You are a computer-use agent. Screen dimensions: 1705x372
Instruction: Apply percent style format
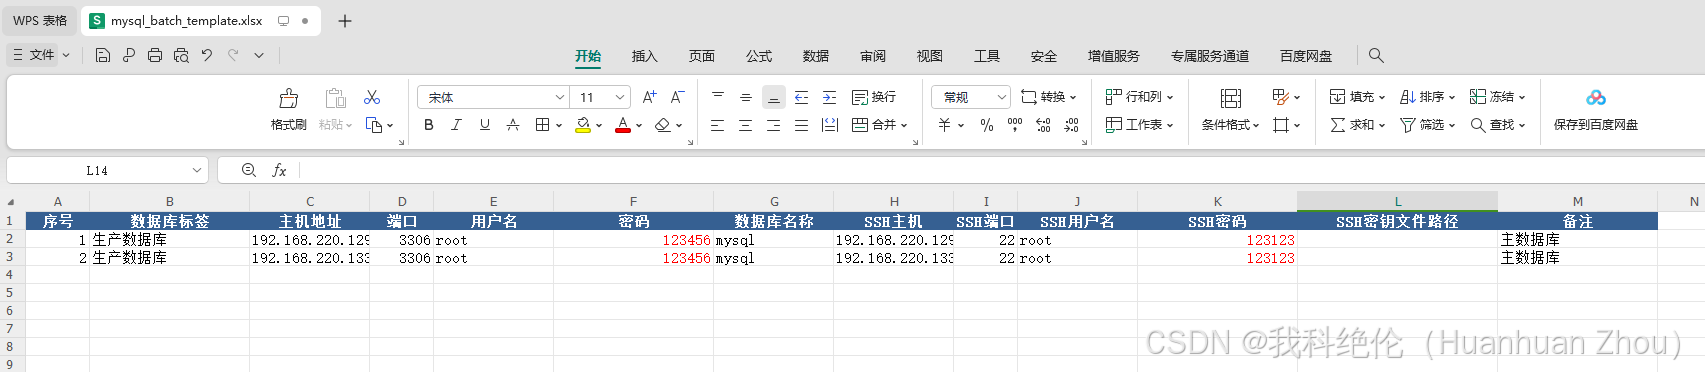click(x=987, y=125)
